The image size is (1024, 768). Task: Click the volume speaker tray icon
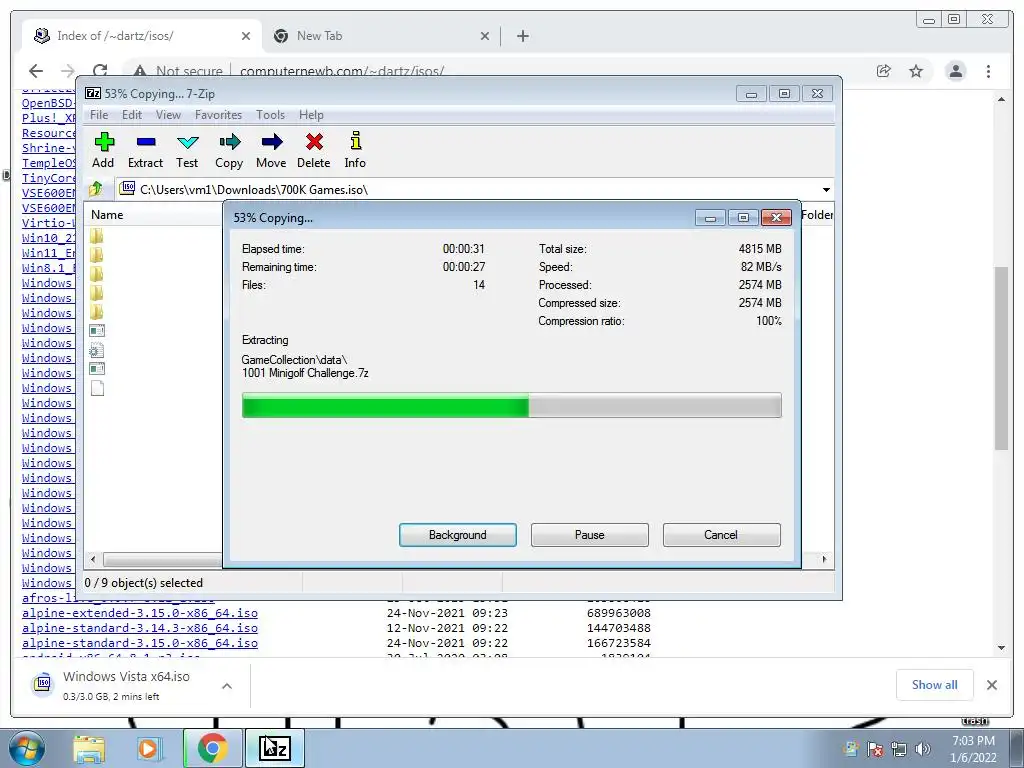click(x=923, y=749)
